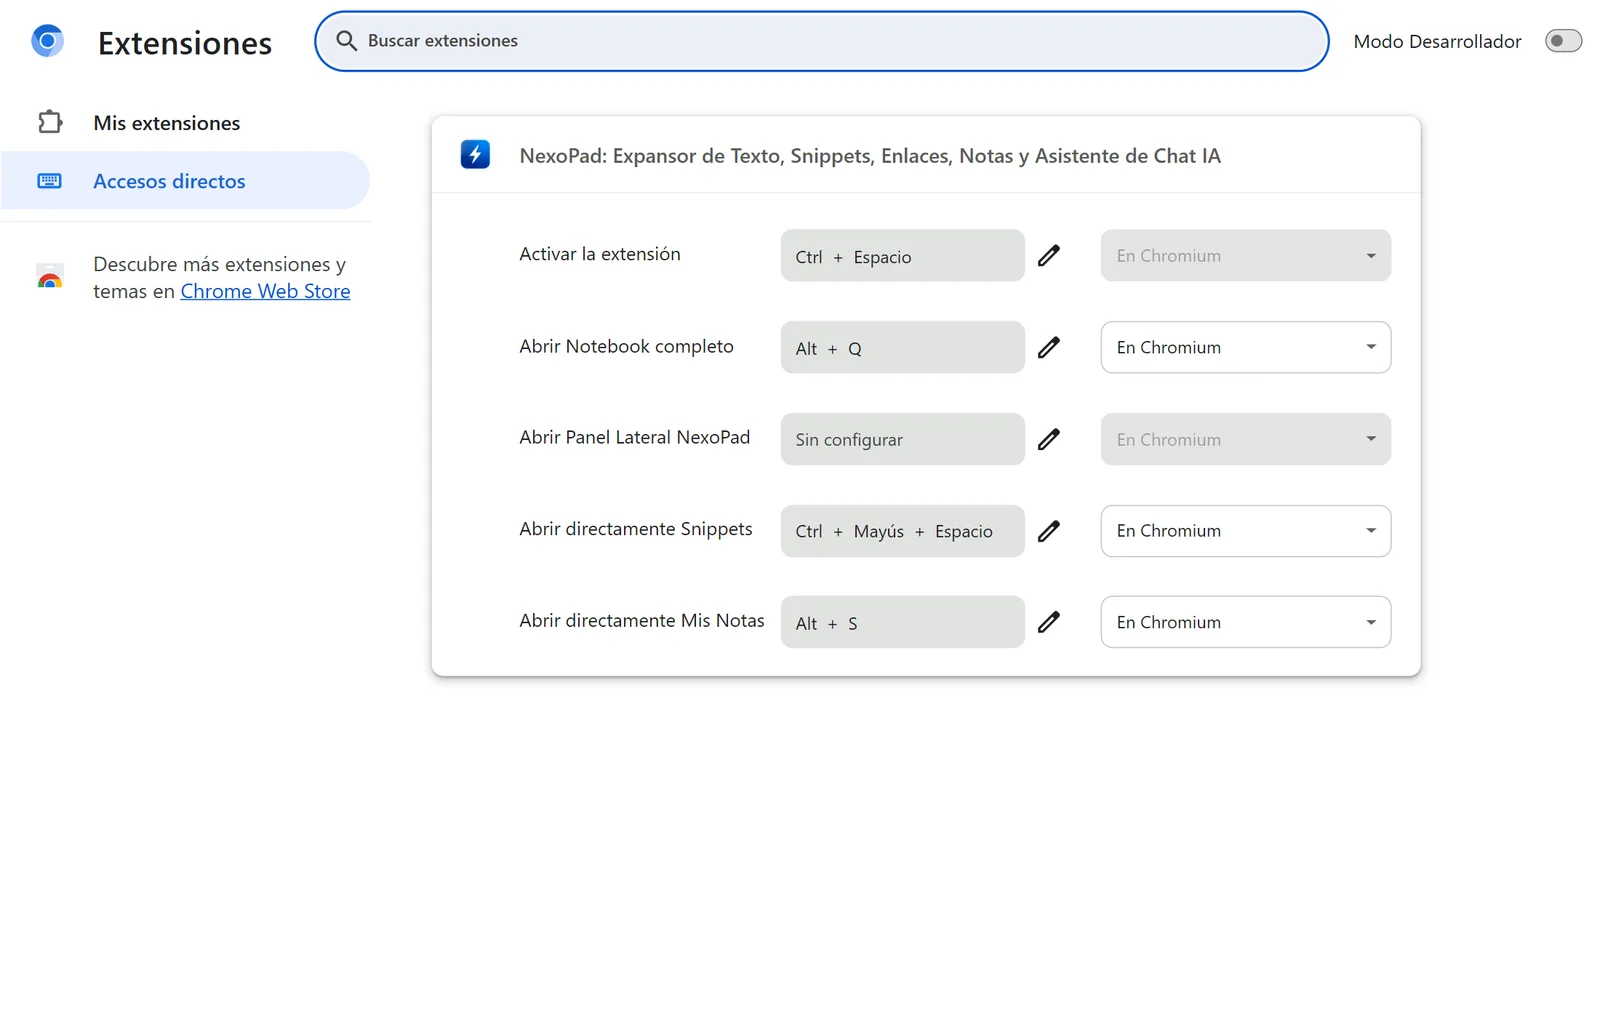This screenshot has width=1600, height=1018.
Task: Open the Chrome Web Store link
Action: tap(265, 291)
